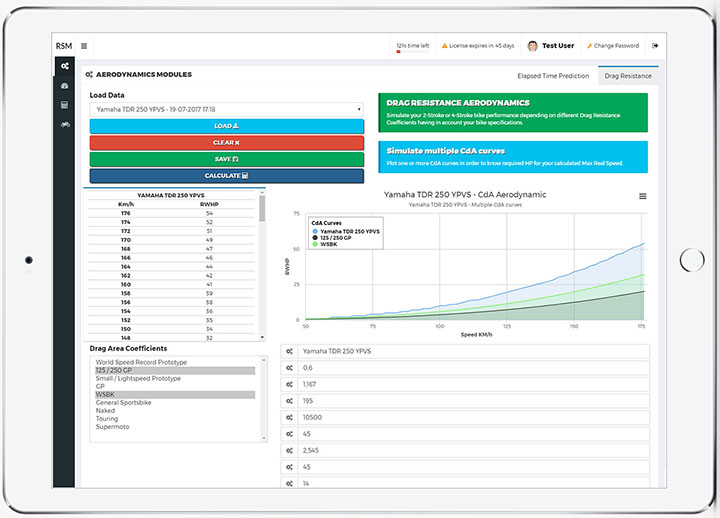Screen dimensions: 720x518
Task: Click the input field containing 10500
Action: [474, 417]
